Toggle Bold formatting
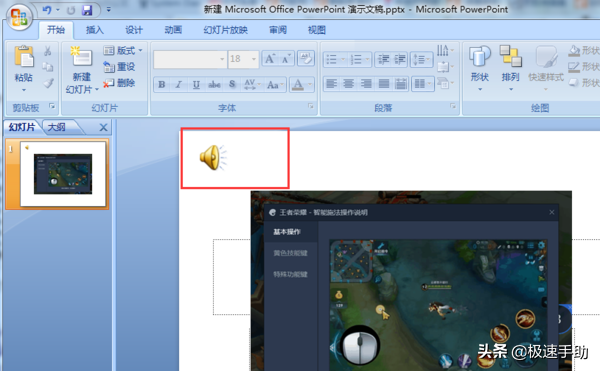 pos(162,84)
